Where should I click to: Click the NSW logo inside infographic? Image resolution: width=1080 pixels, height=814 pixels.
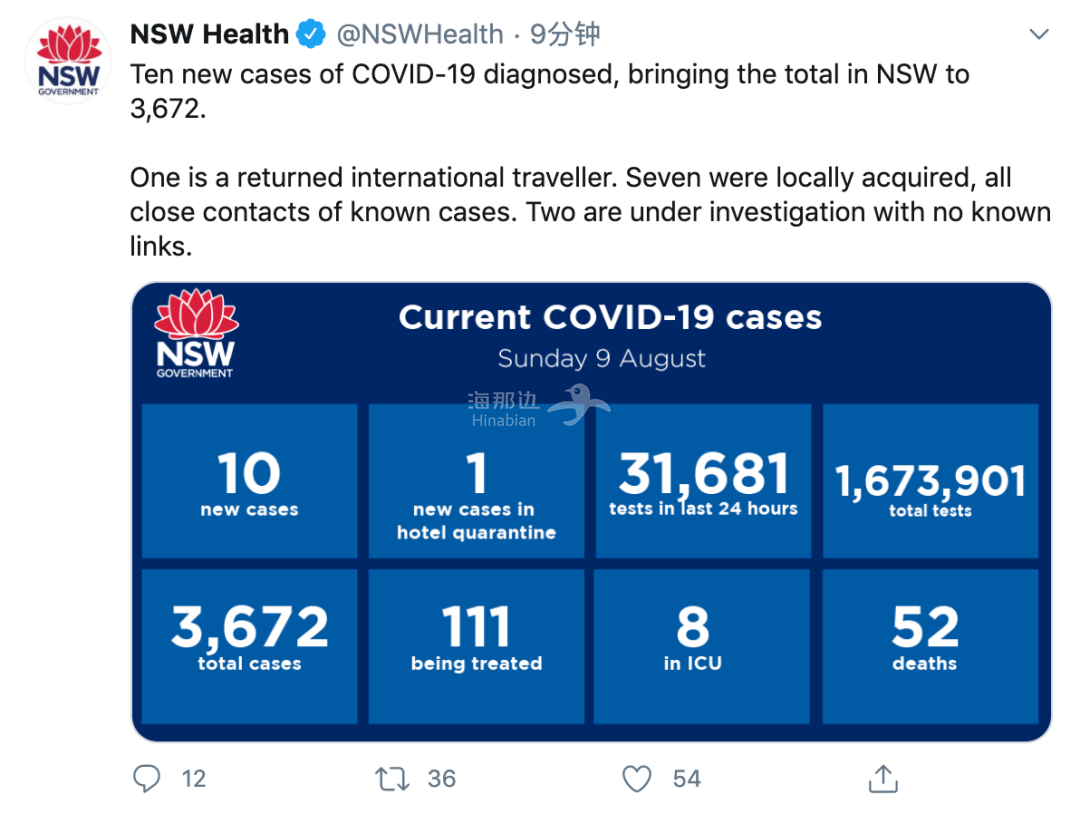pyautogui.click(x=196, y=333)
